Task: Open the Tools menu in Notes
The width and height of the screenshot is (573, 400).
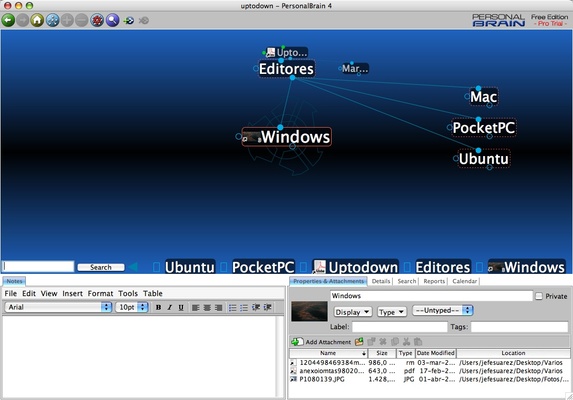Action: pos(128,293)
